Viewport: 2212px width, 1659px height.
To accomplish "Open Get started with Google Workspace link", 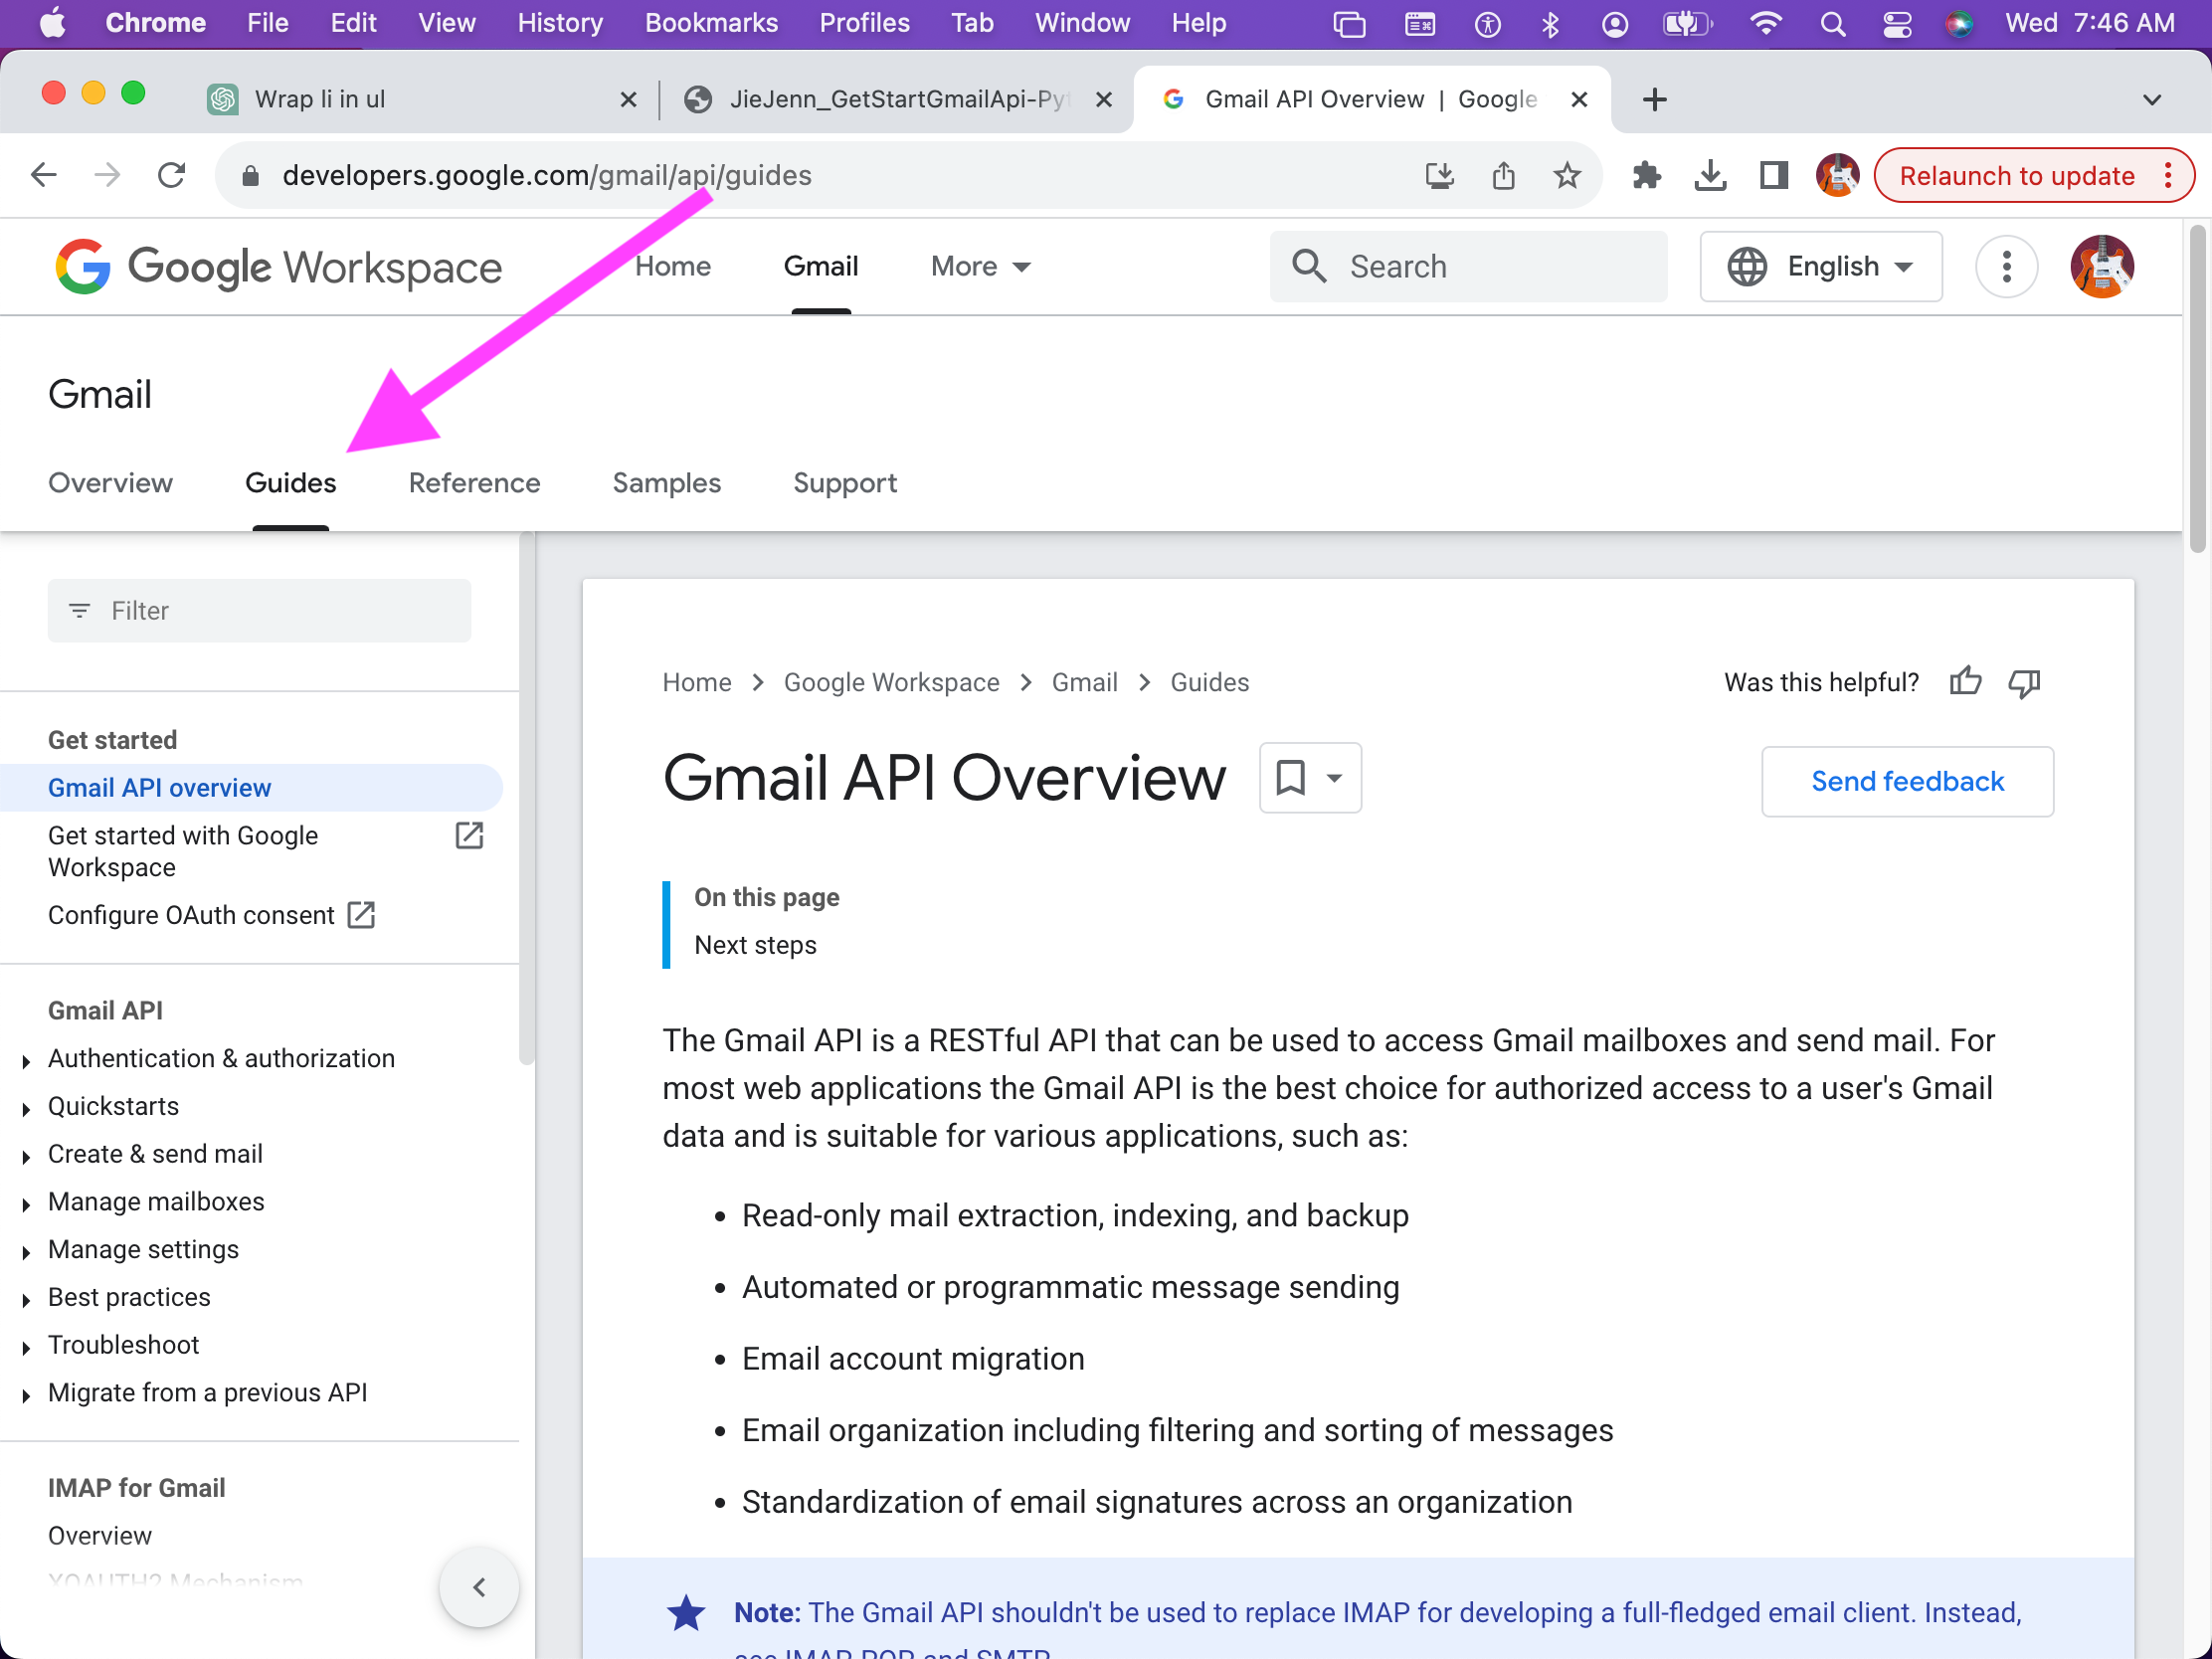I will pos(183,851).
